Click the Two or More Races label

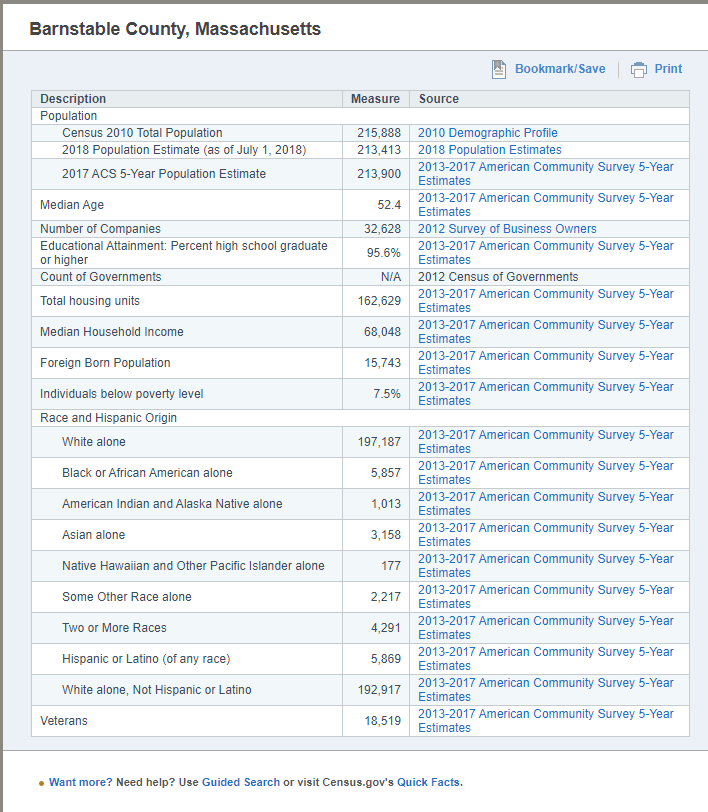coord(114,628)
